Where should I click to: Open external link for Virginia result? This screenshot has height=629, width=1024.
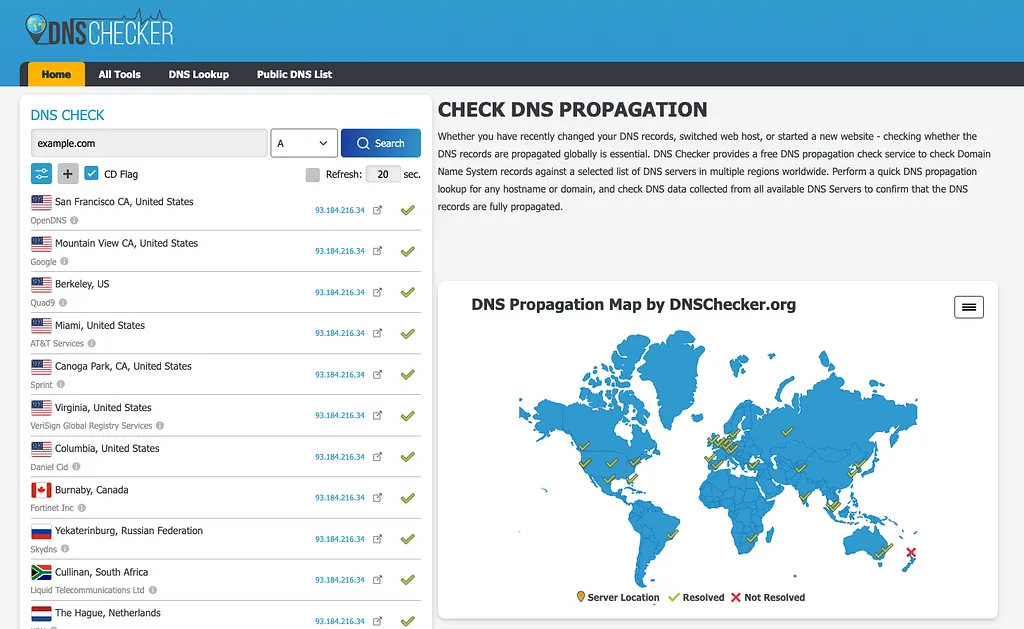pyautogui.click(x=377, y=415)
